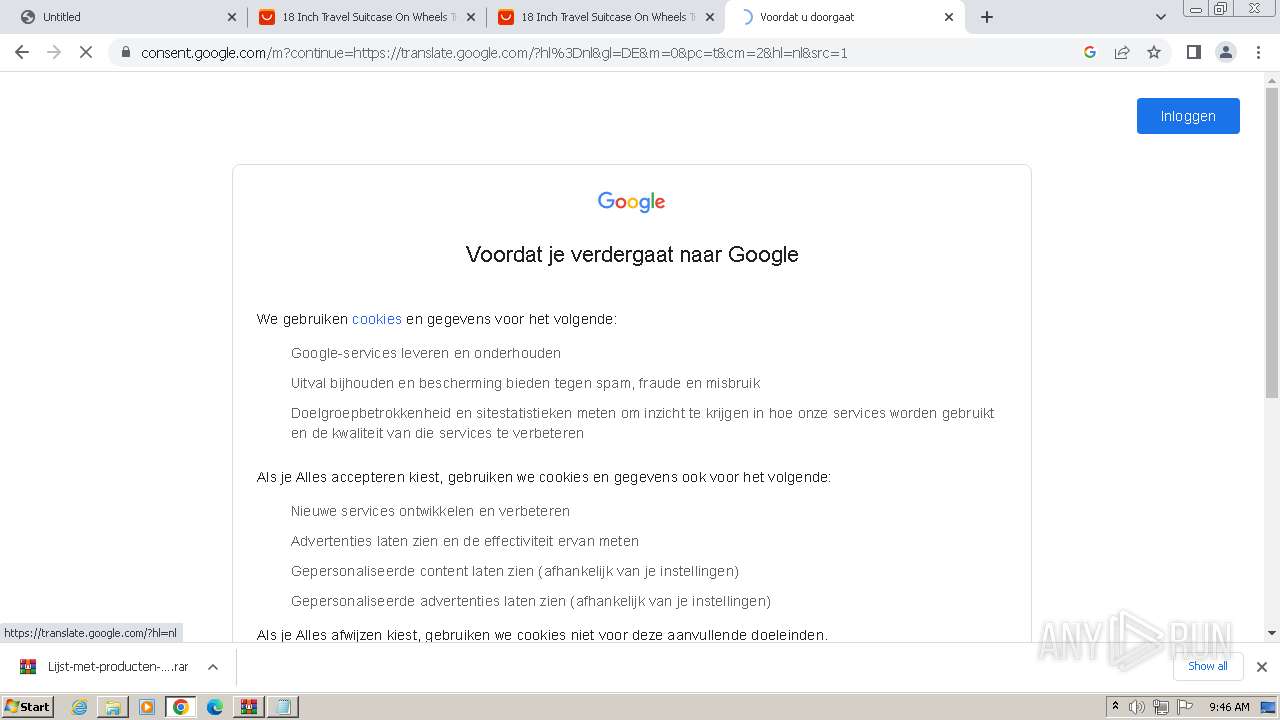Image resolution: width=1280 pixels, height=720 pixels.
Task: Click text Google-services leveren en onderhouden
Action: click(426, 353)
